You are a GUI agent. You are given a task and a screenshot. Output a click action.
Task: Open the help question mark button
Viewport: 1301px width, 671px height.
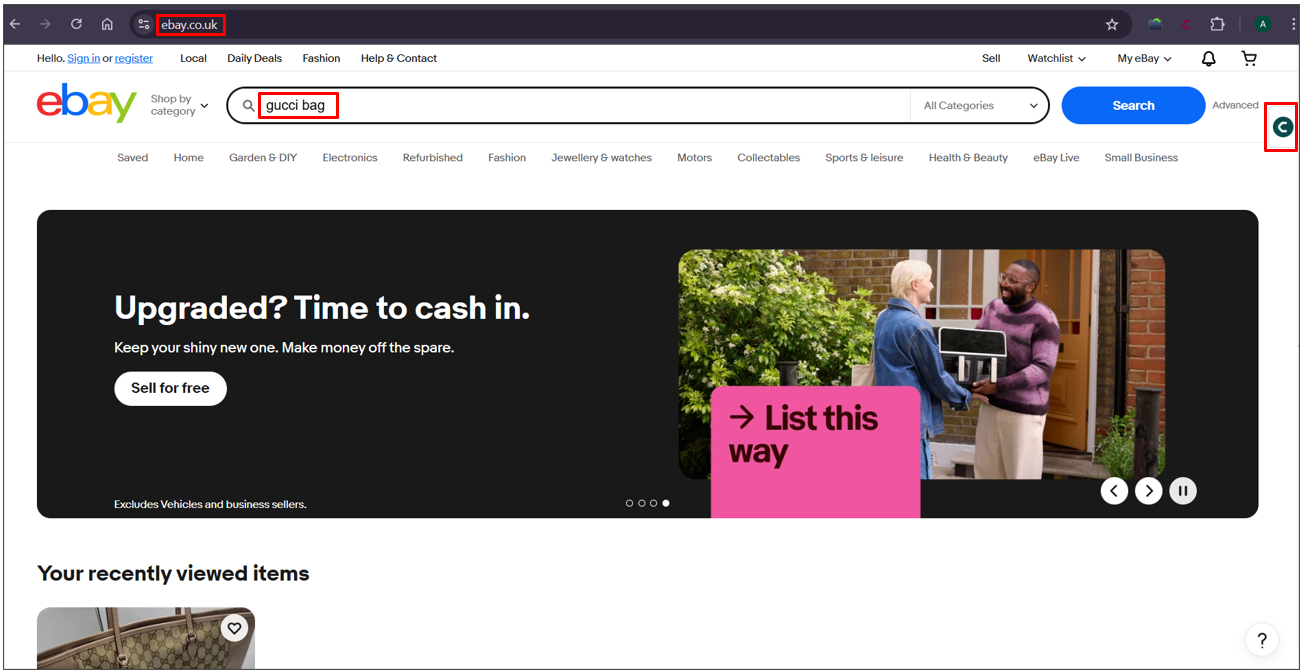point(1262,640)
